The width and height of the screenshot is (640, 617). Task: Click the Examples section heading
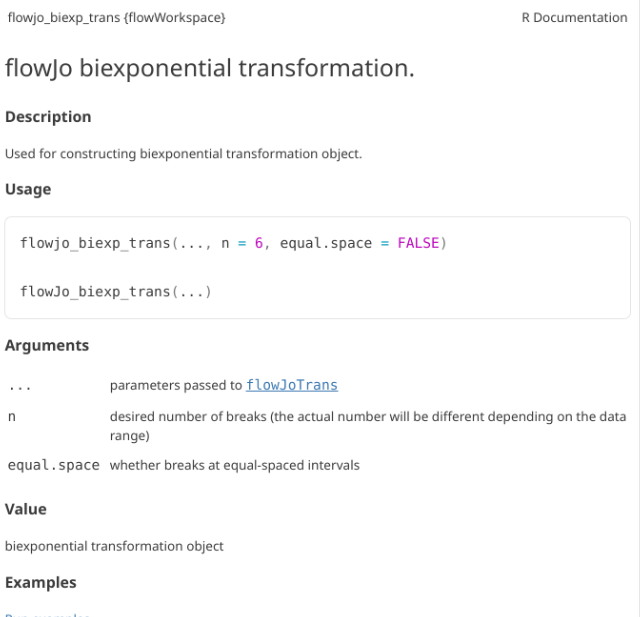(41, 582)
